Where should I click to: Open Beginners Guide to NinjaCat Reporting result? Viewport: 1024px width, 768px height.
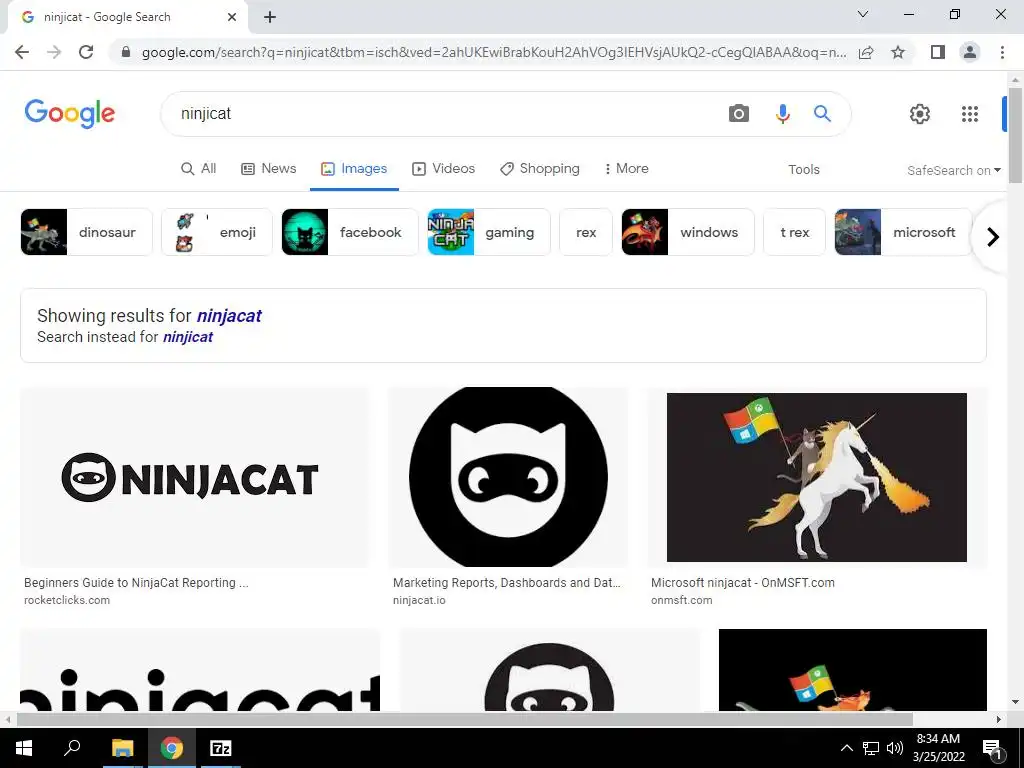pos(136,583)
